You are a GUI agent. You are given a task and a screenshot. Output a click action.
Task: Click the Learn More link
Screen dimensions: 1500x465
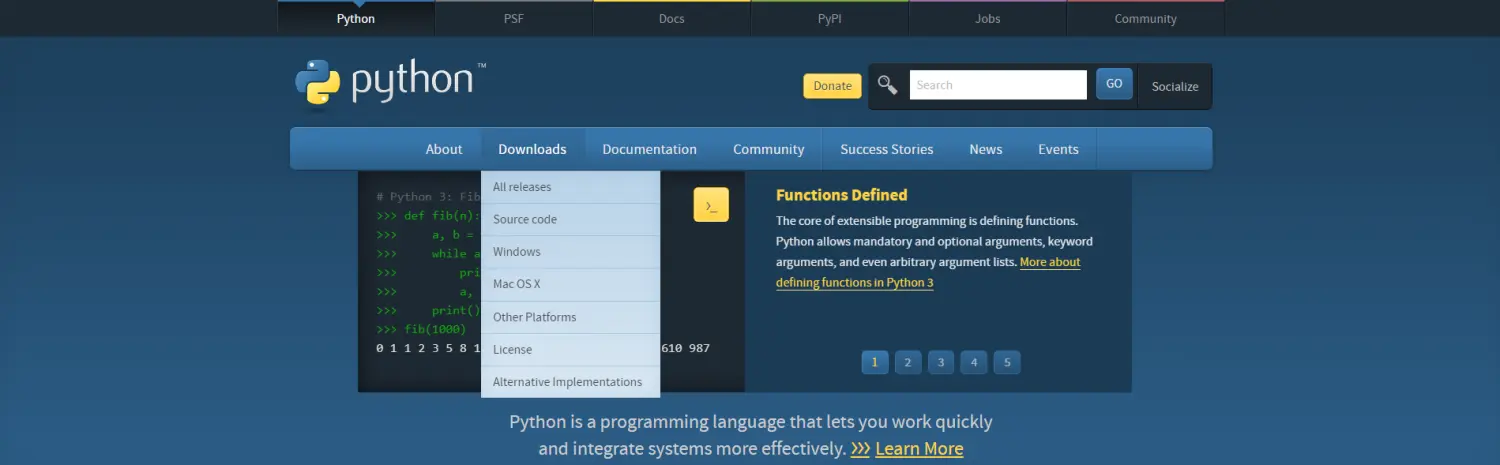tap(919, 449)
